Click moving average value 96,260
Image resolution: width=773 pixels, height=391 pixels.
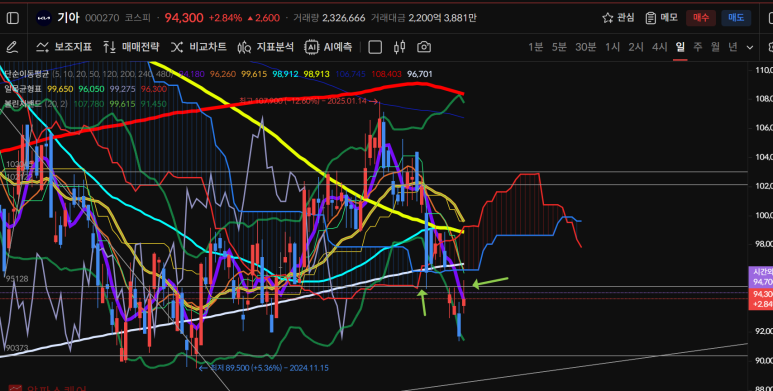click(x=223, y=74)
